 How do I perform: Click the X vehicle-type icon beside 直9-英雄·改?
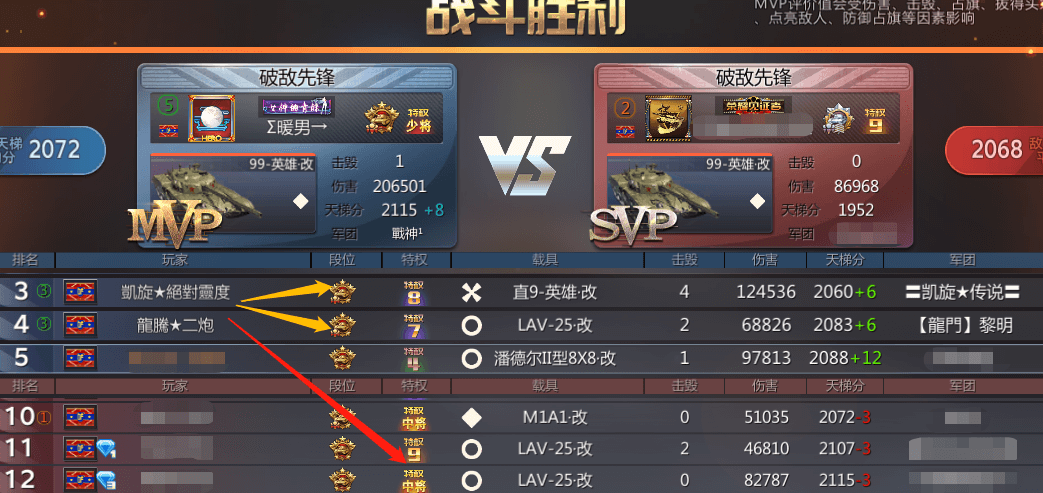click(472, 292)
